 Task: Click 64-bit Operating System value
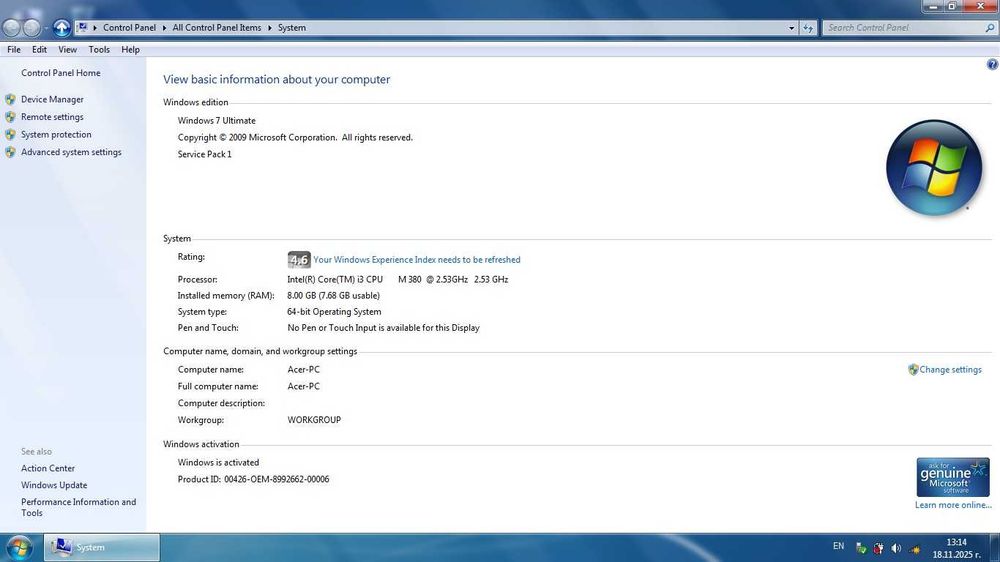[x=334, y=312]
